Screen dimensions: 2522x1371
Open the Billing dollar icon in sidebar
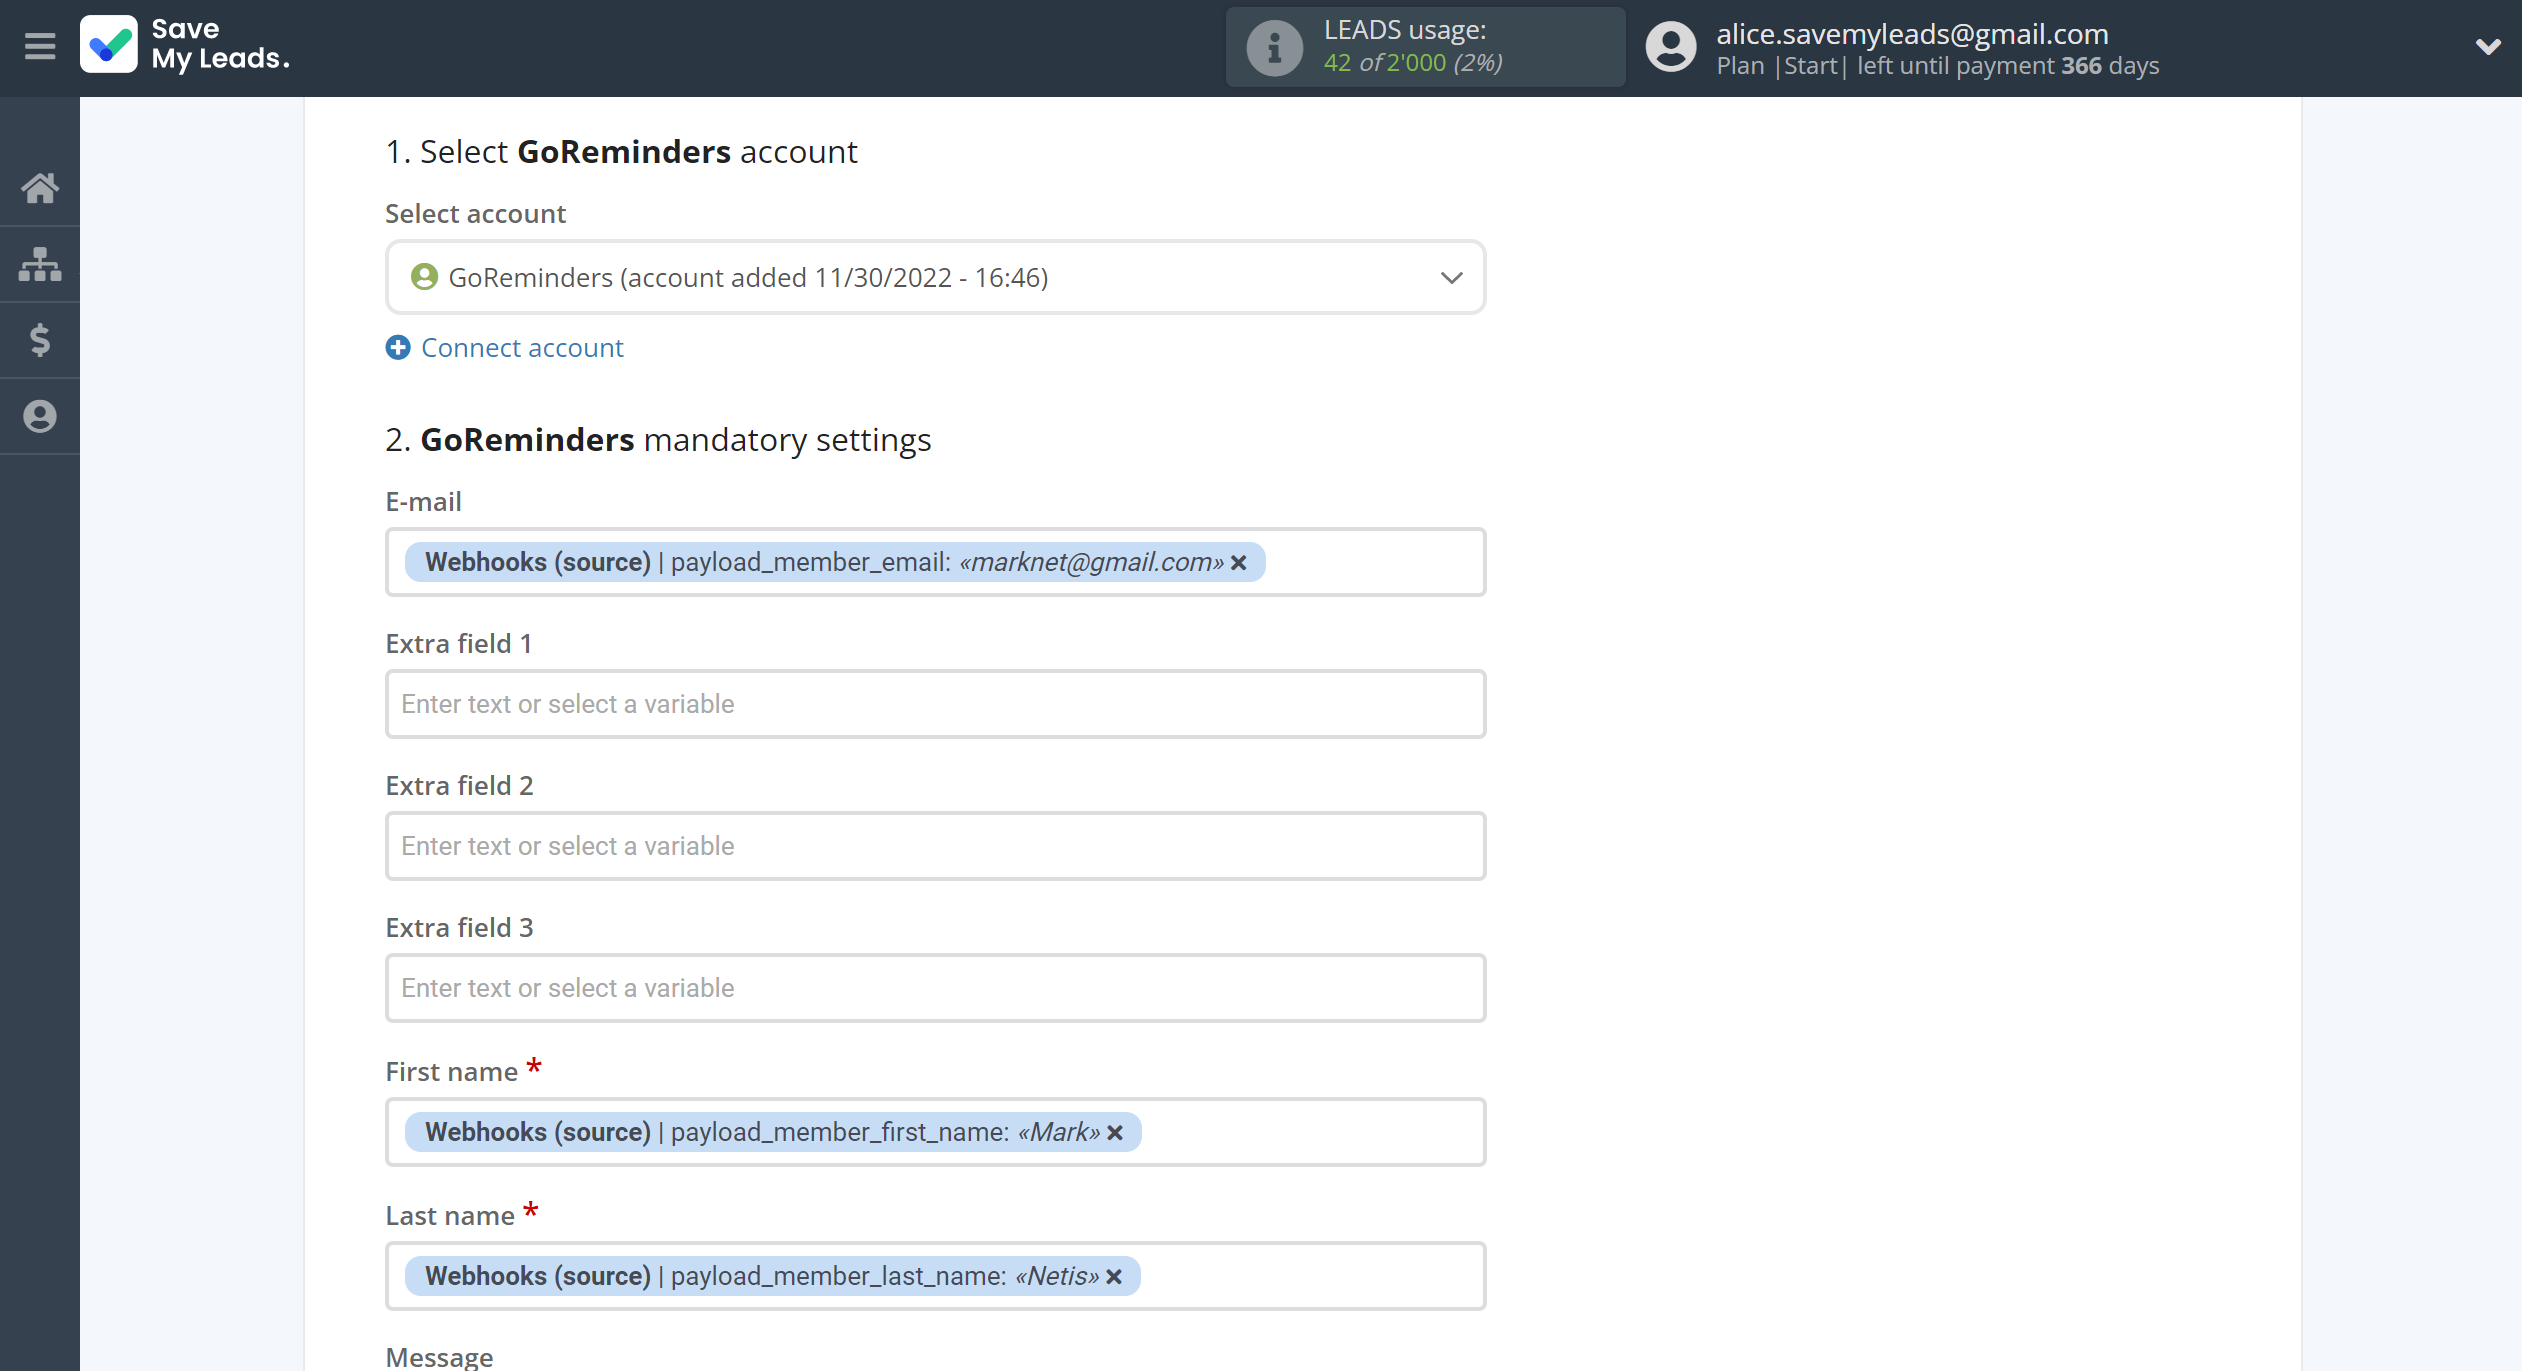[x=40, y=340]
